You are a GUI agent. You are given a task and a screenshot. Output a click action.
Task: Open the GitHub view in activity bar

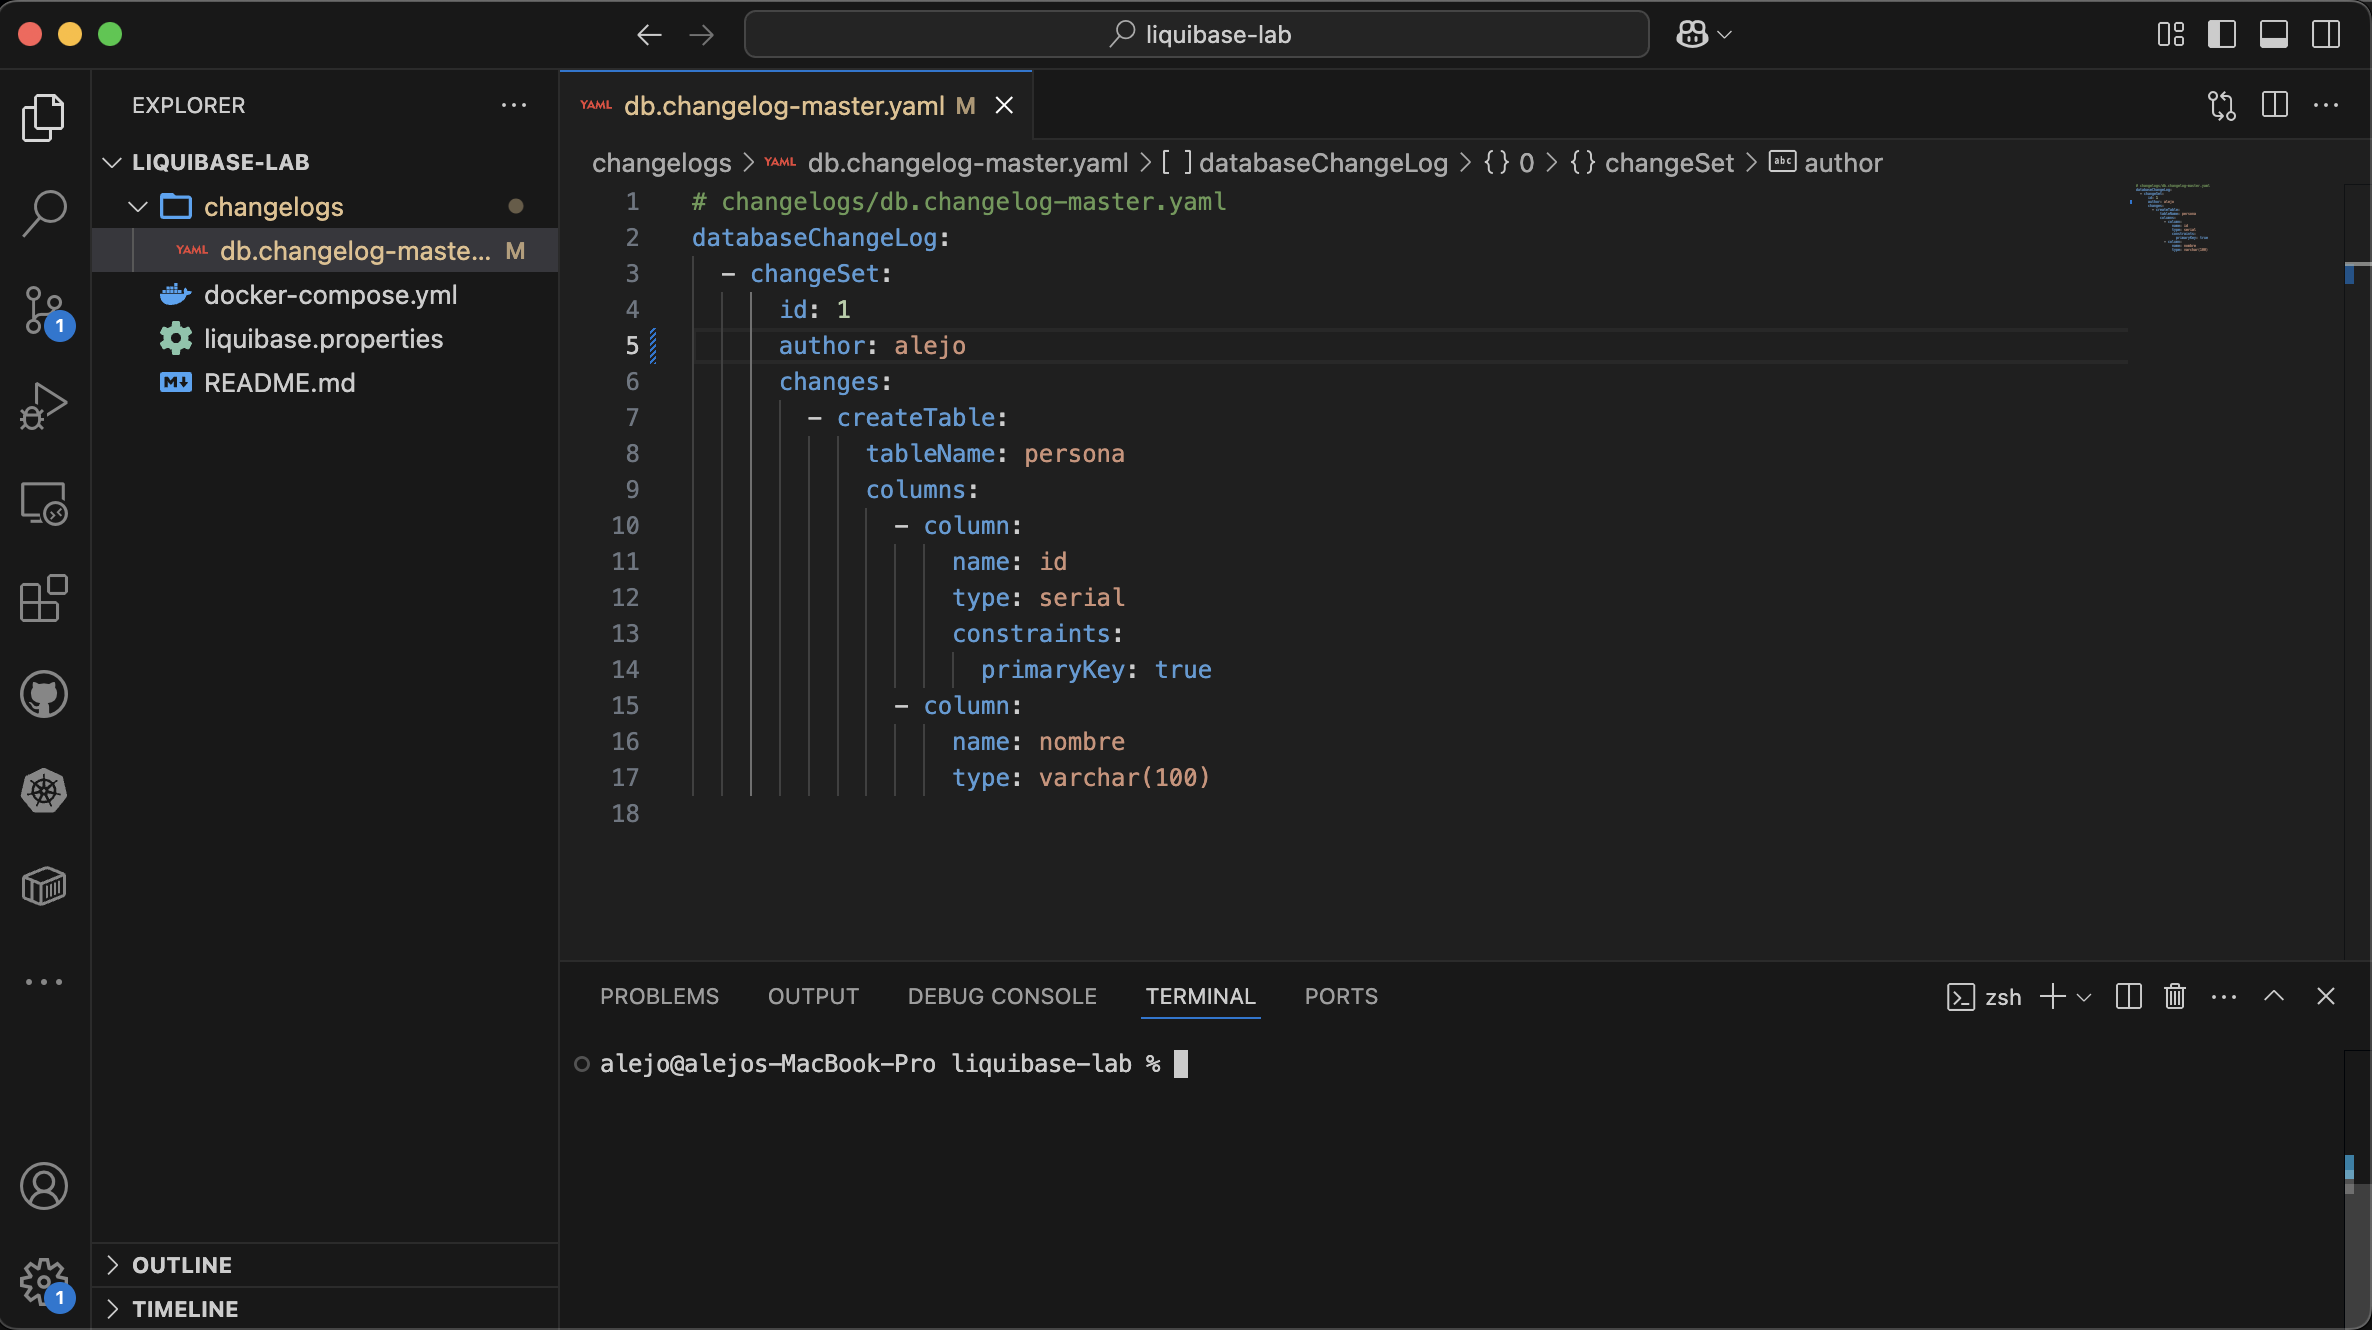tap(44, 694)
